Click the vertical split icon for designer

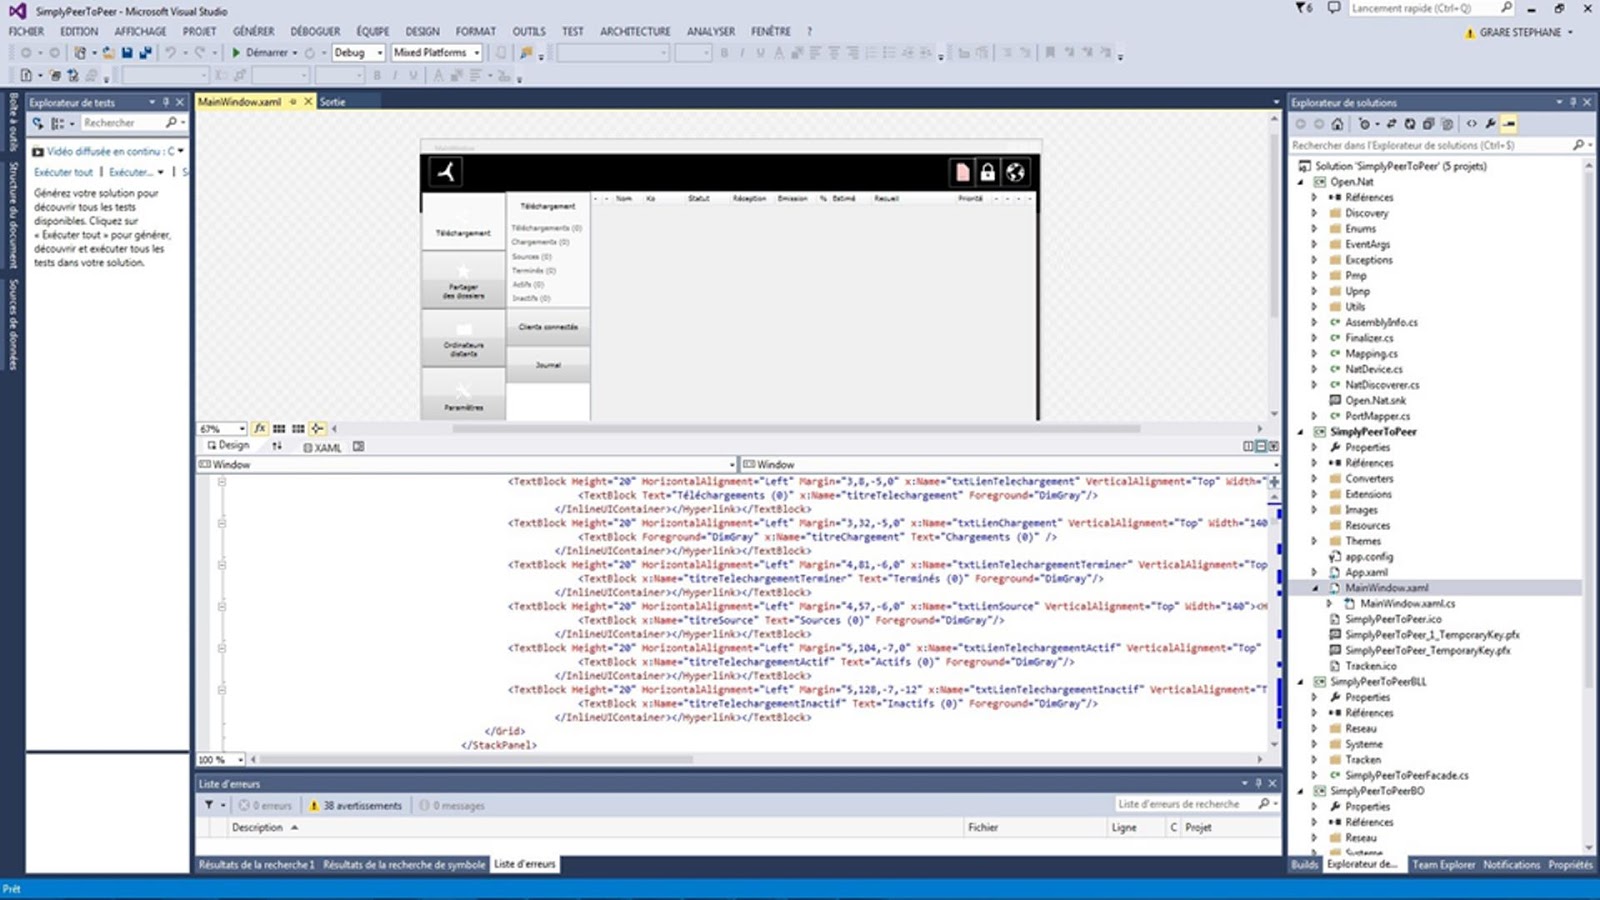coord(1249,447)
